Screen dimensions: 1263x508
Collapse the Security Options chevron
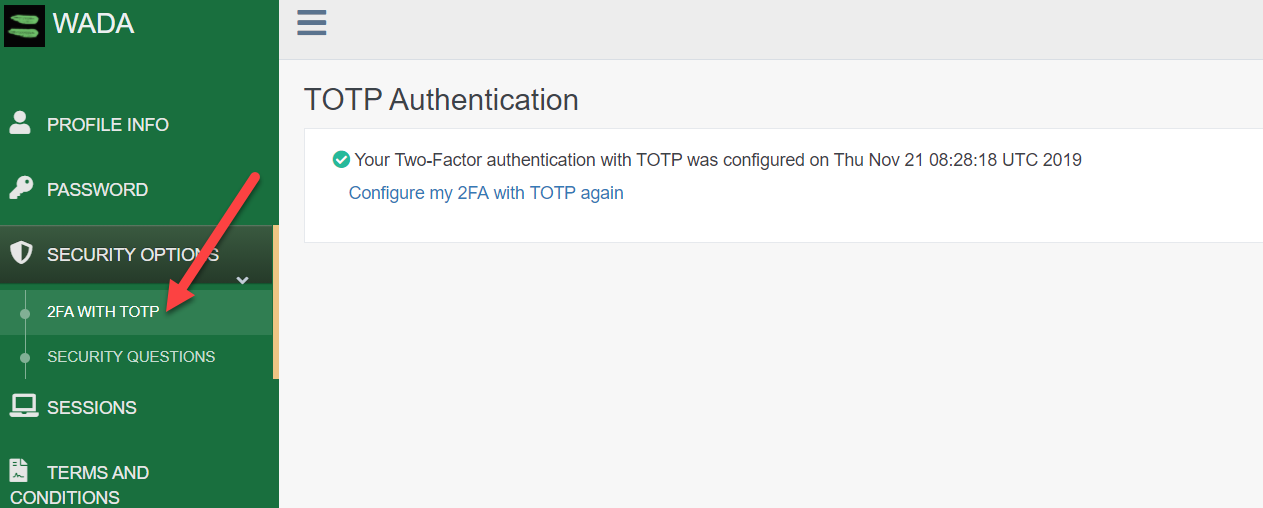(242, 280)
